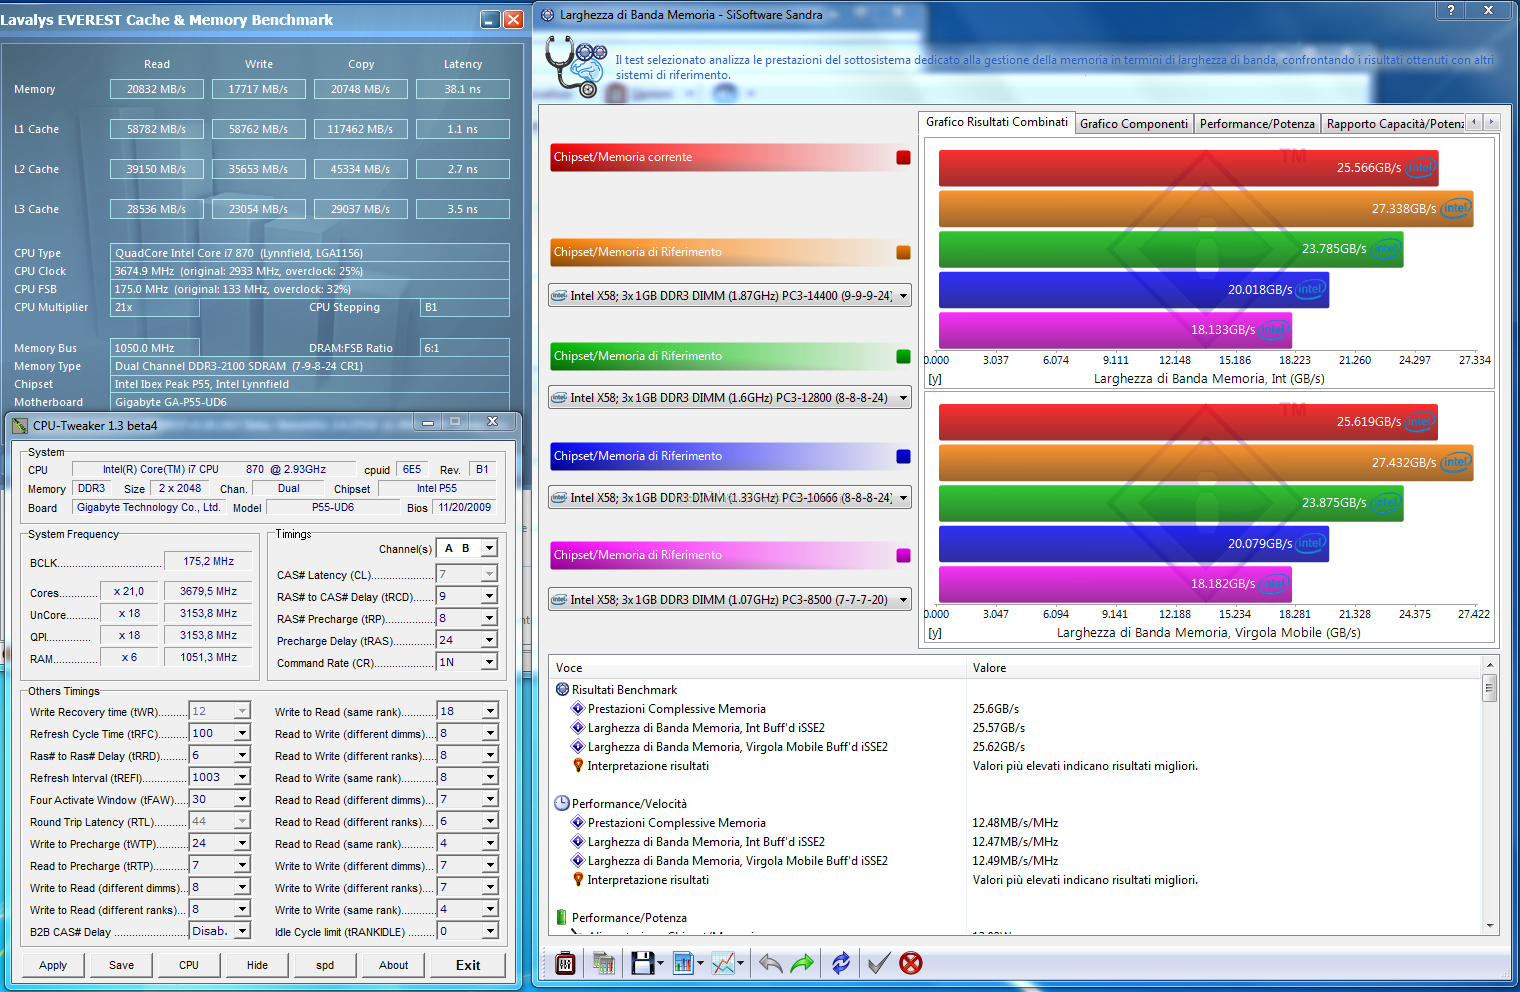Click the Risultati Benchmark tree icon

(x=562, y=689)
